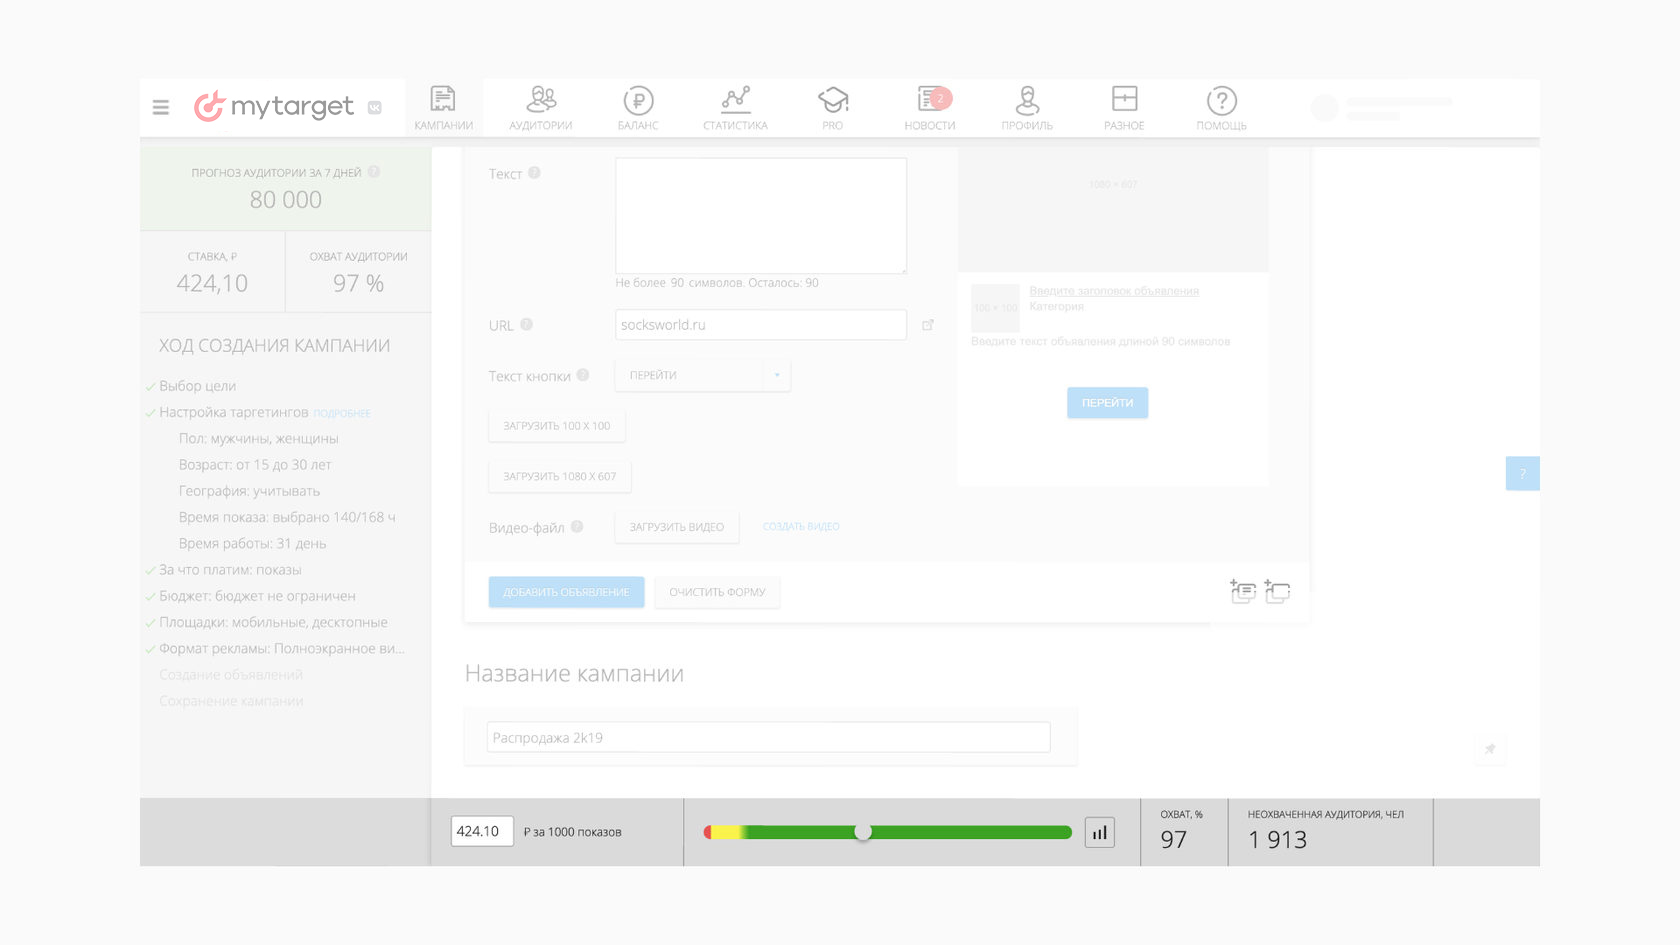Open the Профиль page
Viewport: 1680px width, 945px height.
pyautogui.click(x=1027, y=107)
